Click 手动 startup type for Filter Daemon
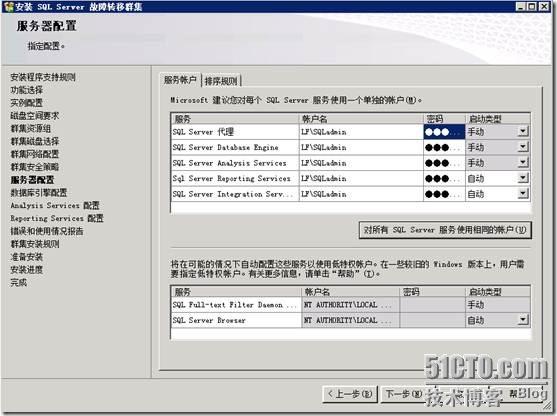 click(x=498, y=305)
